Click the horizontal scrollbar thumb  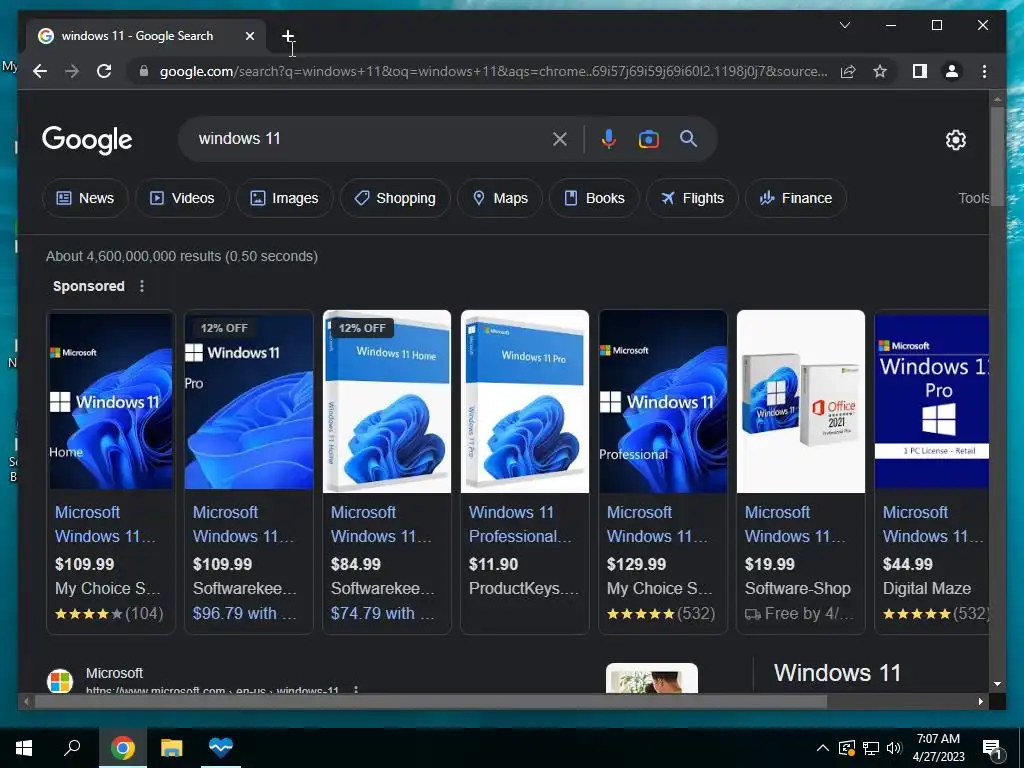[x=430, y=701]
